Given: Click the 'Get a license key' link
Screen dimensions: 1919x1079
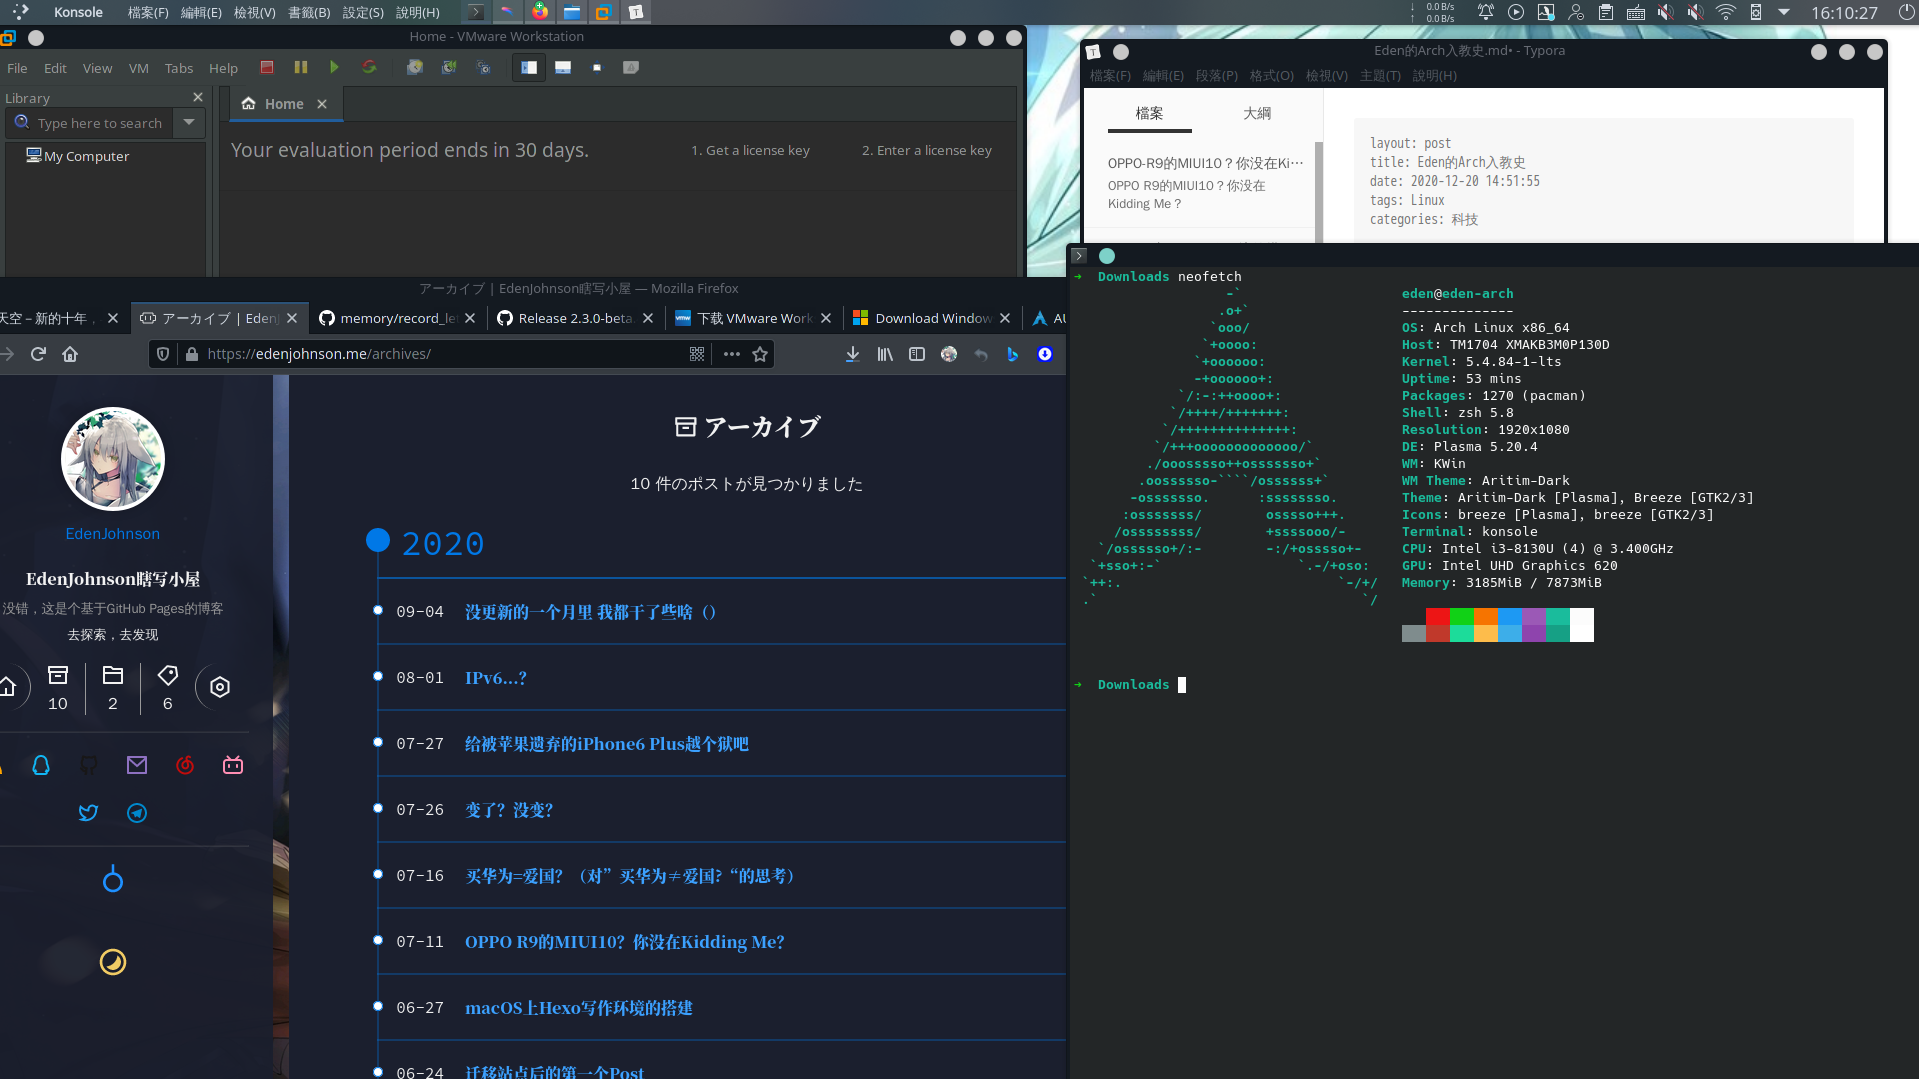Looking at the screenshot, I should click(750, 150).
